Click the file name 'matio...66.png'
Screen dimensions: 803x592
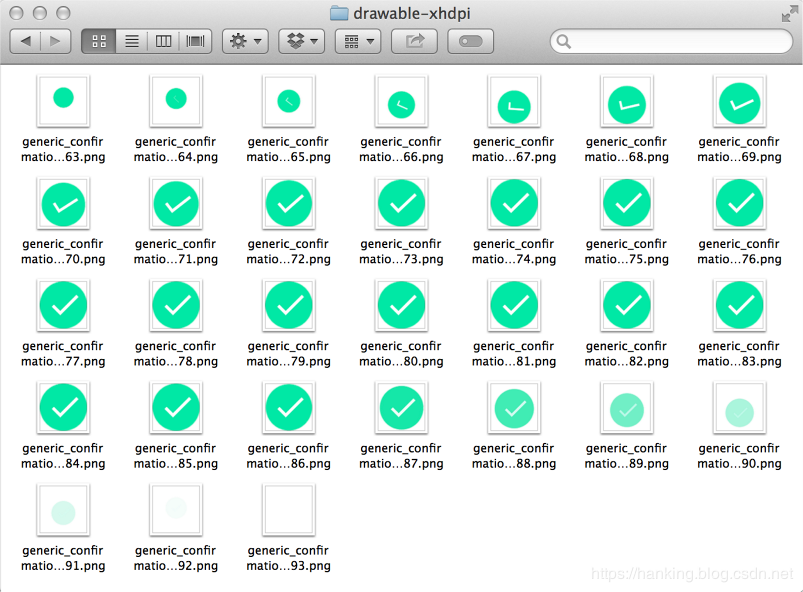pos(401,157)
